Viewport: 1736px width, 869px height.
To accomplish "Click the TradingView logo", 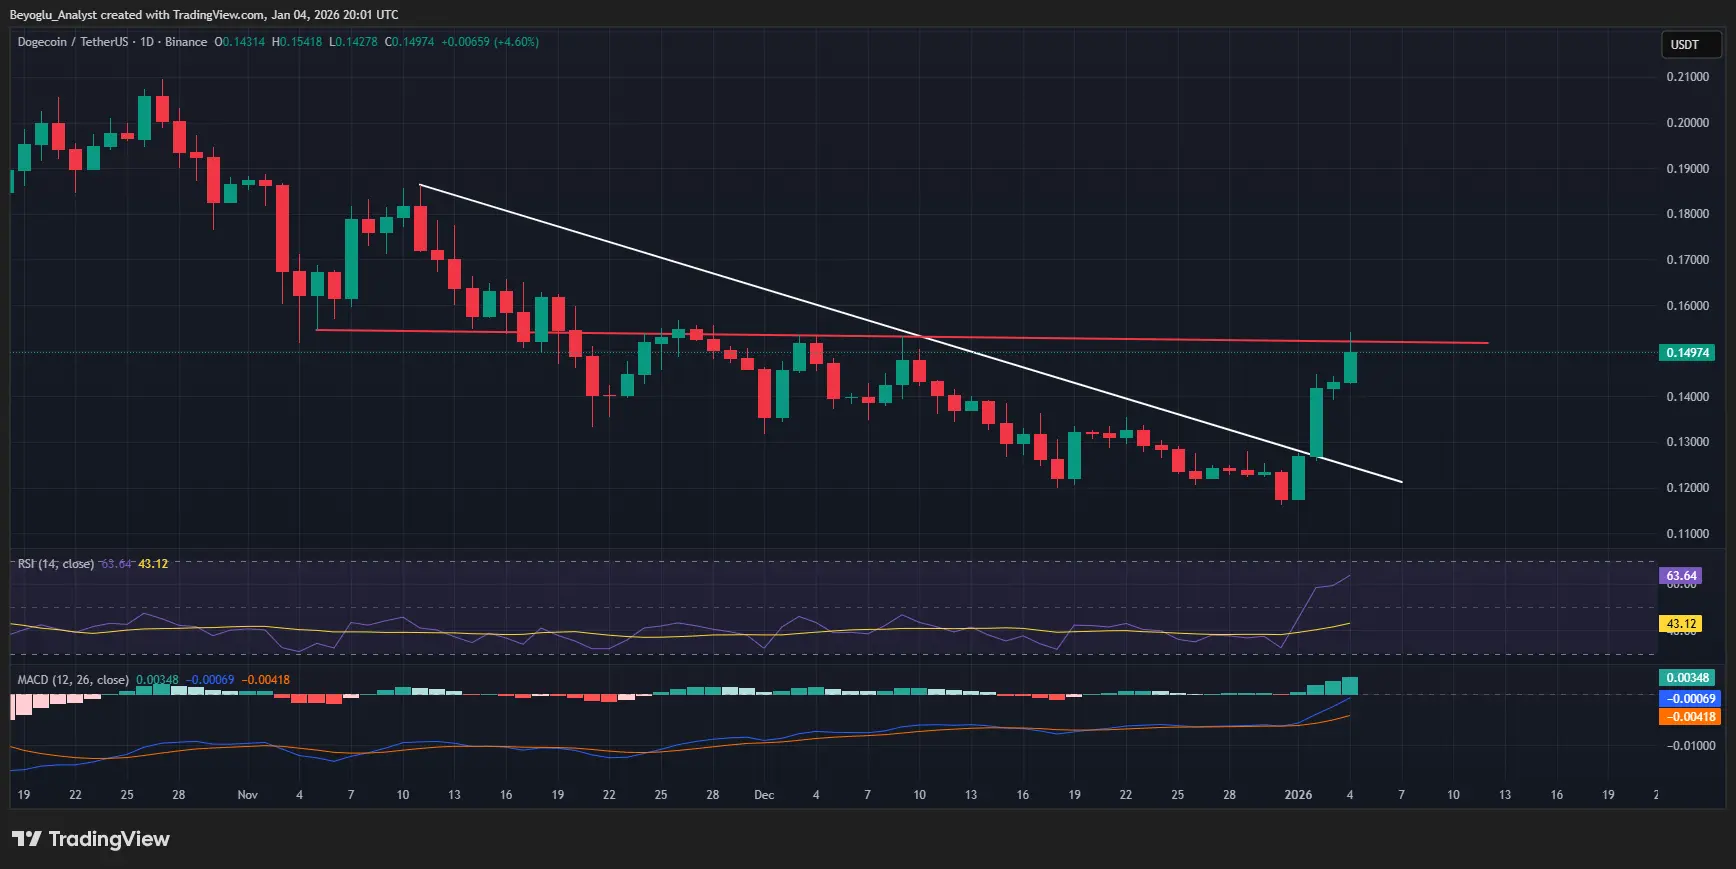I will [91, 839].
